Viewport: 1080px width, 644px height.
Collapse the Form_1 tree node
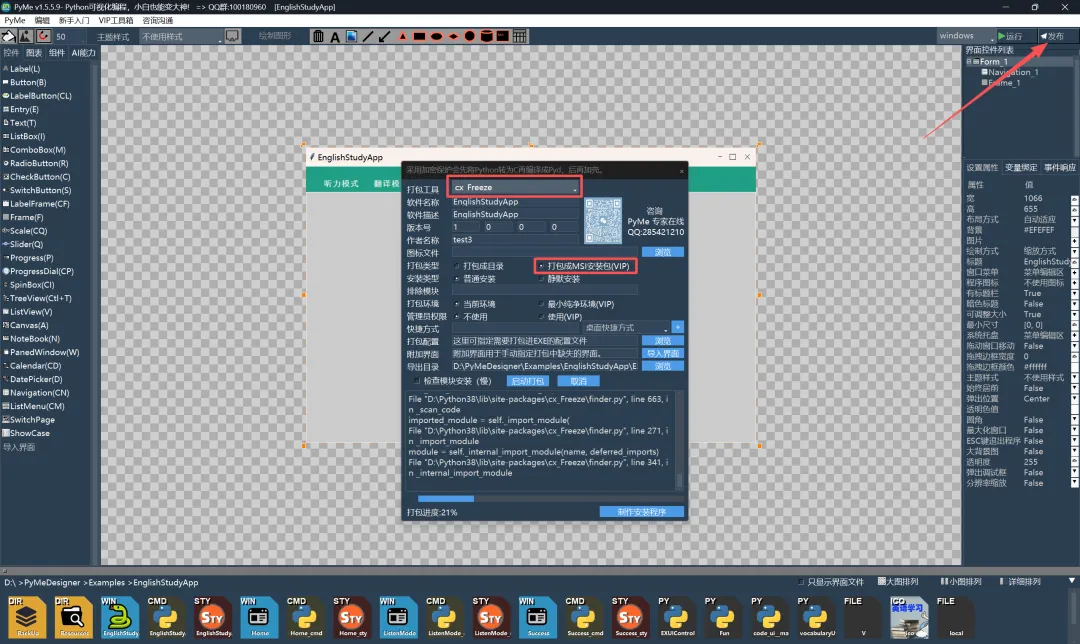pyautogui.click(x=968, y=61)
